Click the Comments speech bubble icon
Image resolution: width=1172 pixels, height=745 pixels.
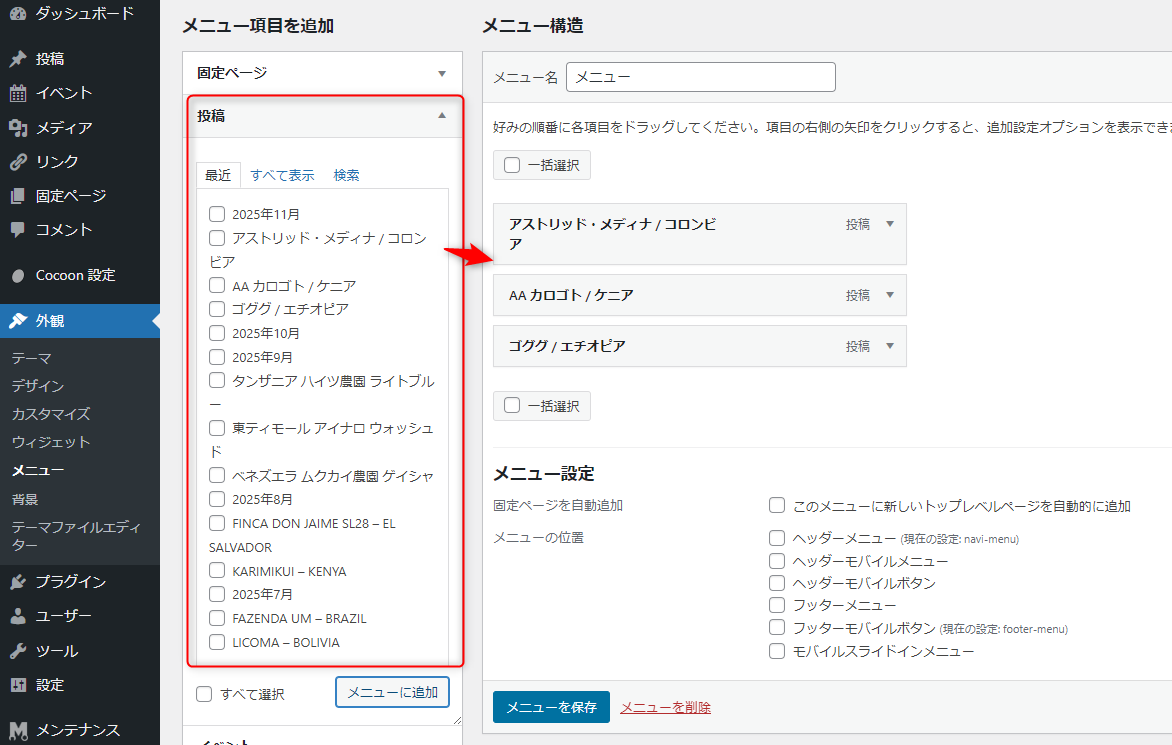point(18,229)
